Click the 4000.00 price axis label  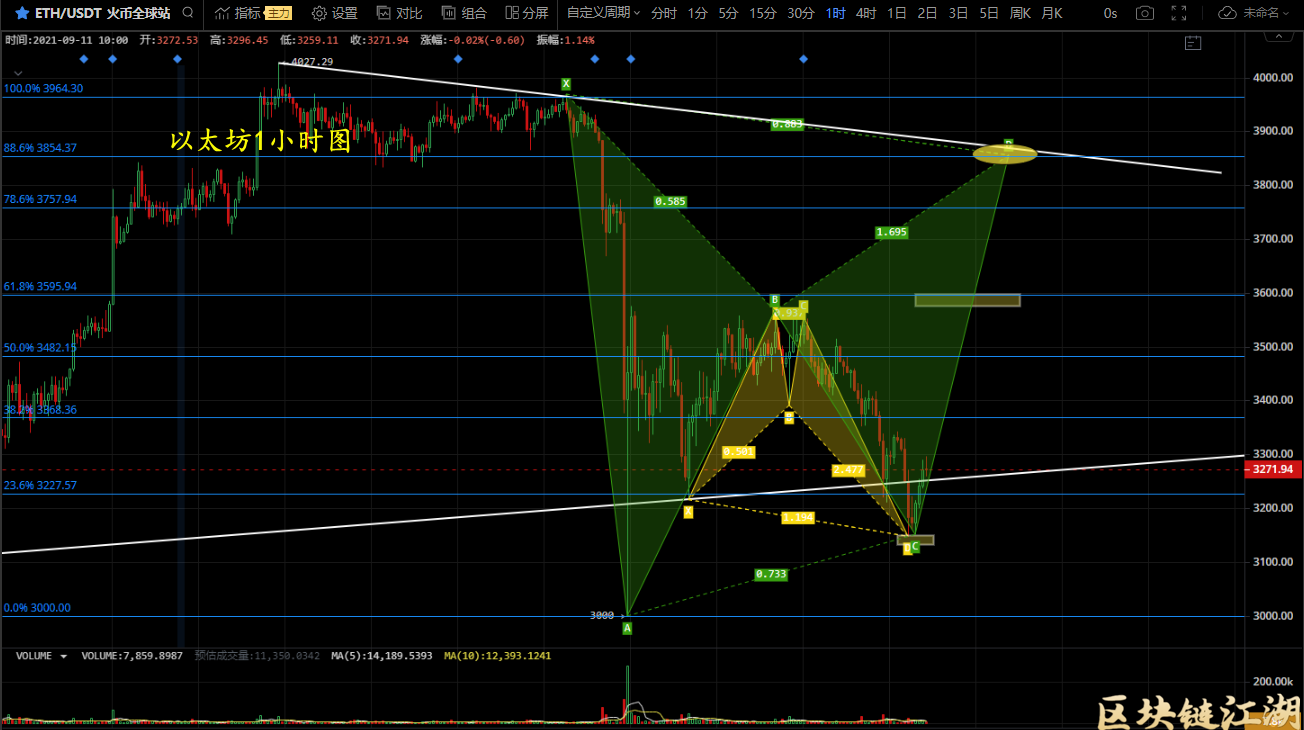tap(1271, 78)
